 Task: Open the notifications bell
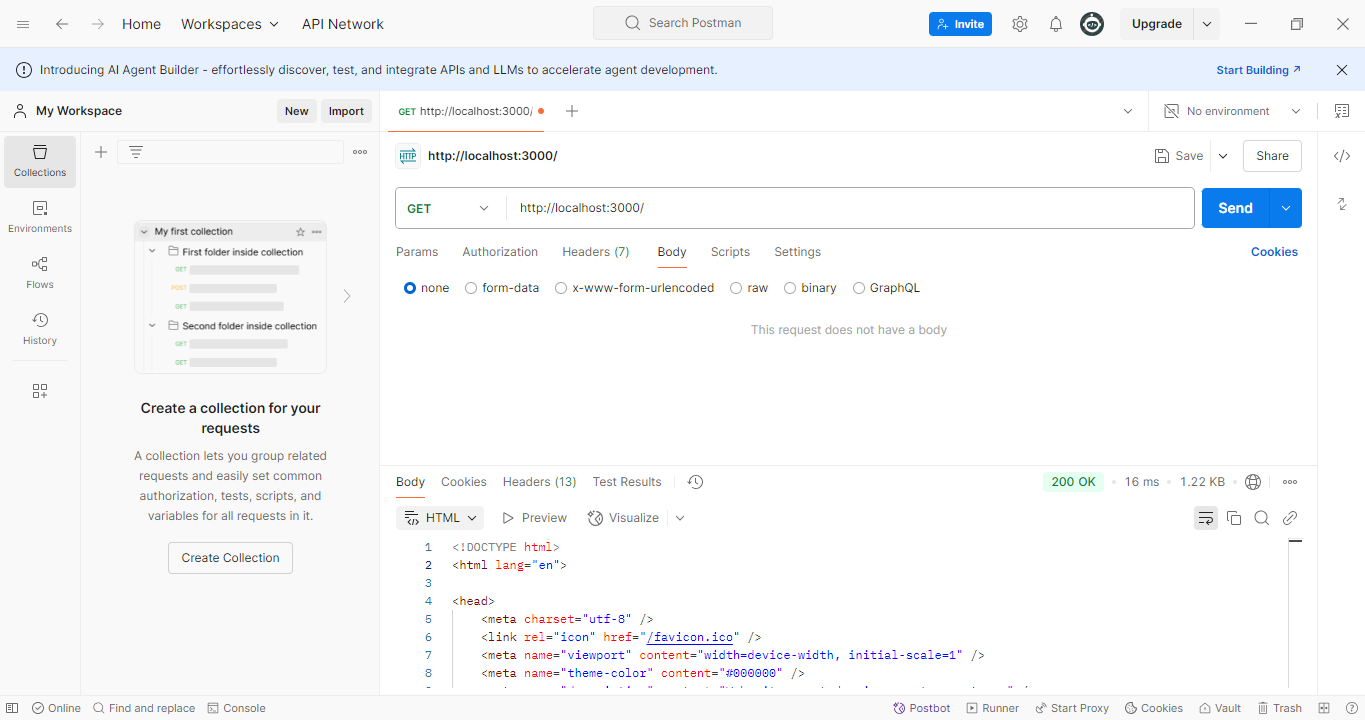tap(1056, 24)
